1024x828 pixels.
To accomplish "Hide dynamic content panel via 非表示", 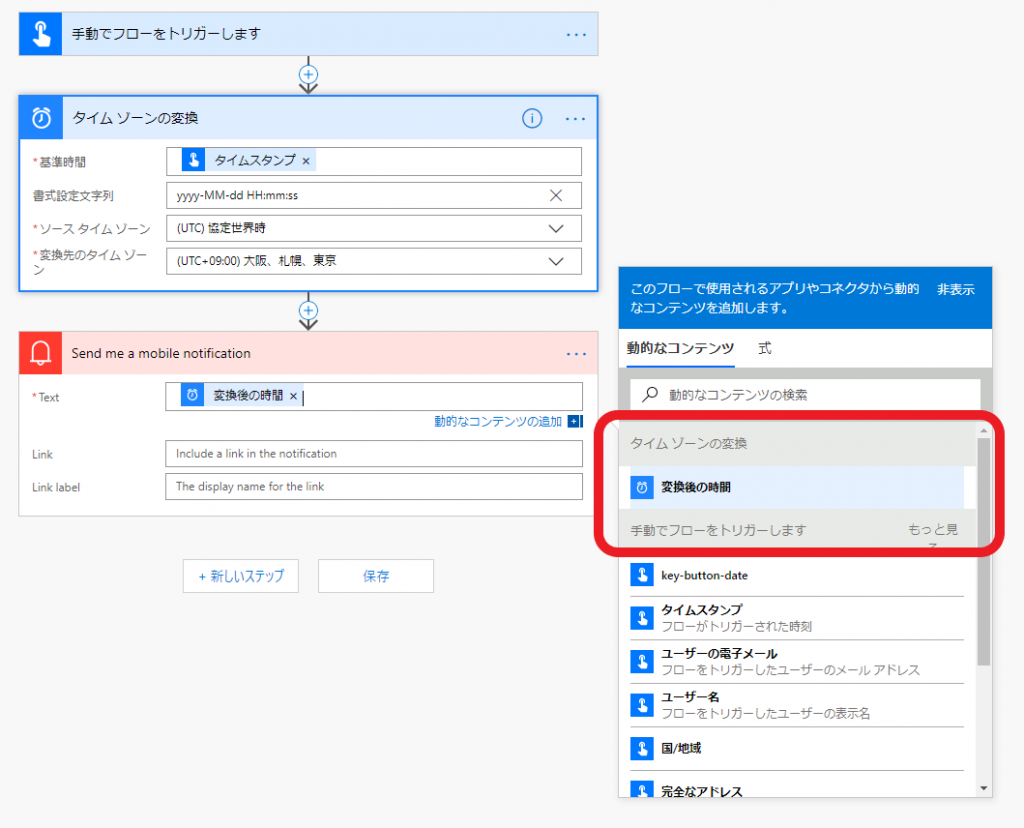I will (955, 289).
